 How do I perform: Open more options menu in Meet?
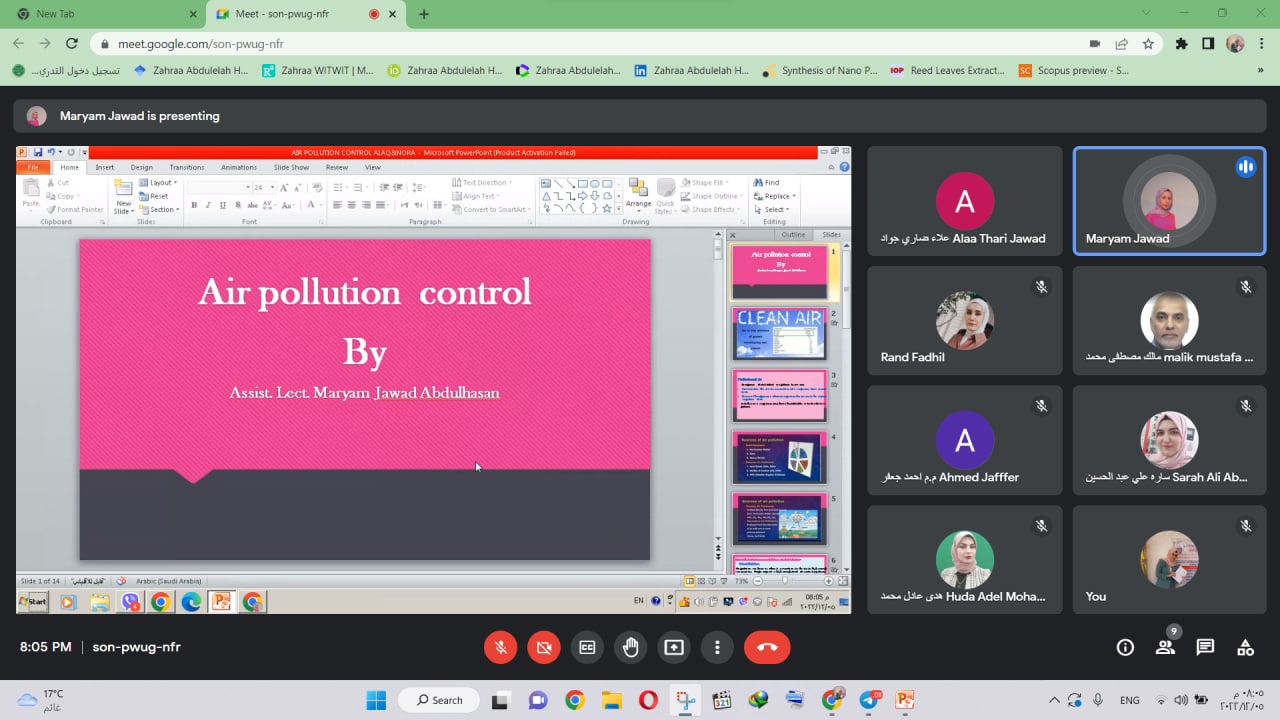point(717,647)
